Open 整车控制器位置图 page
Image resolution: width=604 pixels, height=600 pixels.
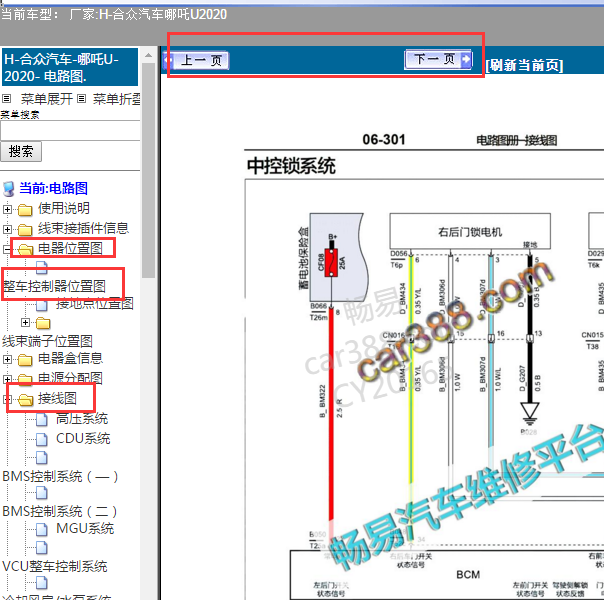(x=54, y=286)
